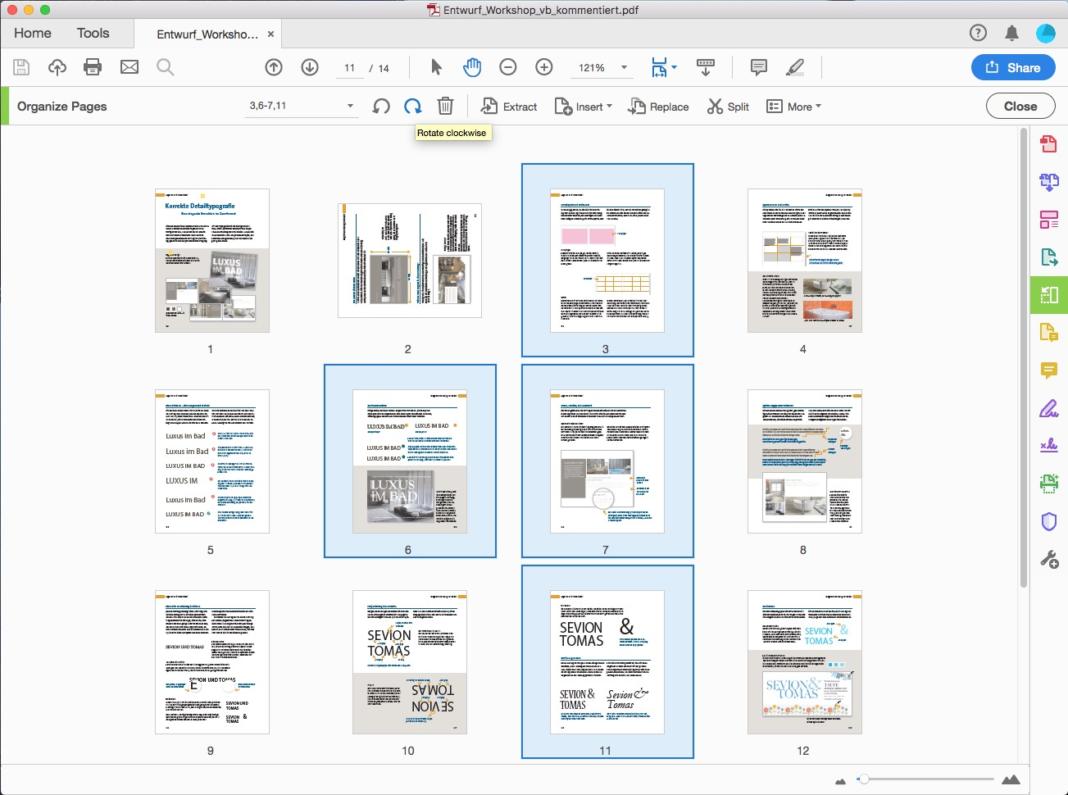Switch to the Tools tab

pos(92,33)
